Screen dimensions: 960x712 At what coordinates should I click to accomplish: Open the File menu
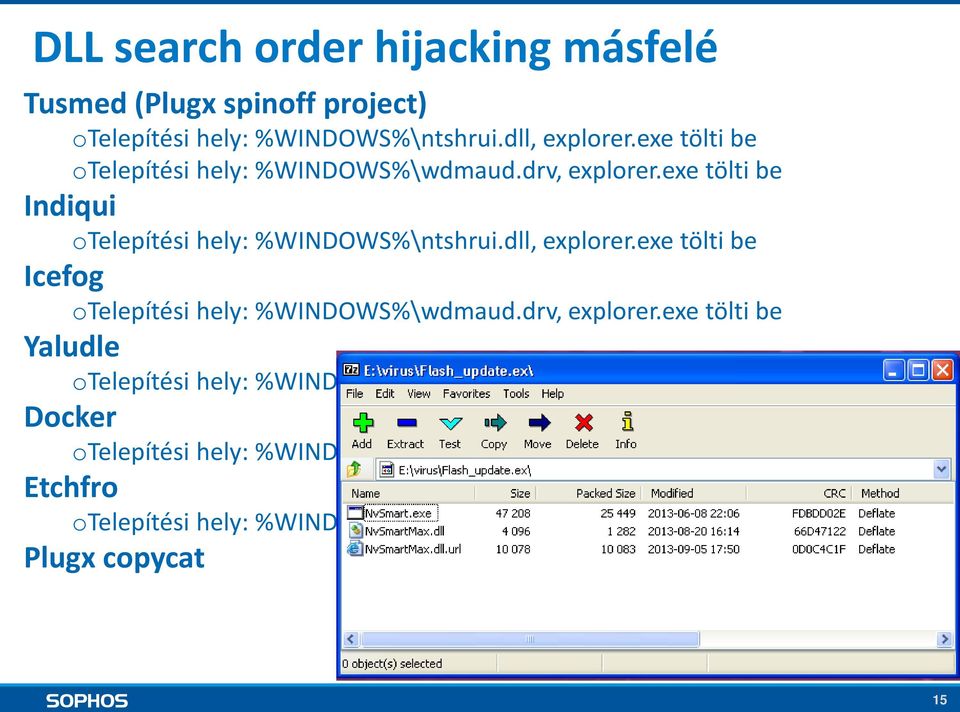pos(354,394)
